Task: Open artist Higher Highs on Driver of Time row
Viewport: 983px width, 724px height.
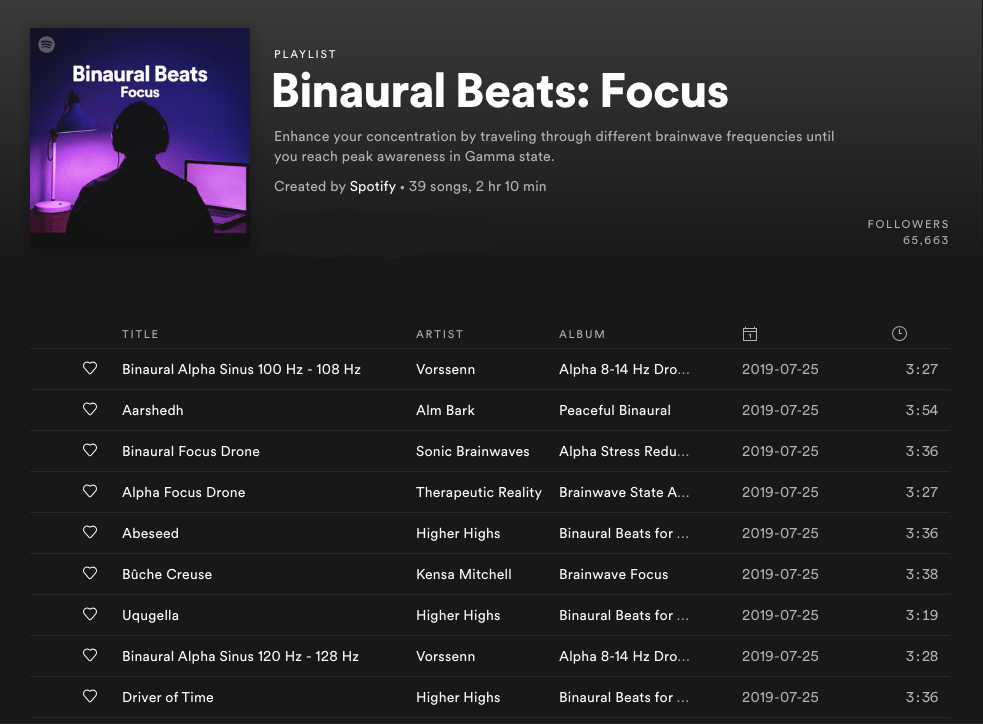Action: coord(458,697)
